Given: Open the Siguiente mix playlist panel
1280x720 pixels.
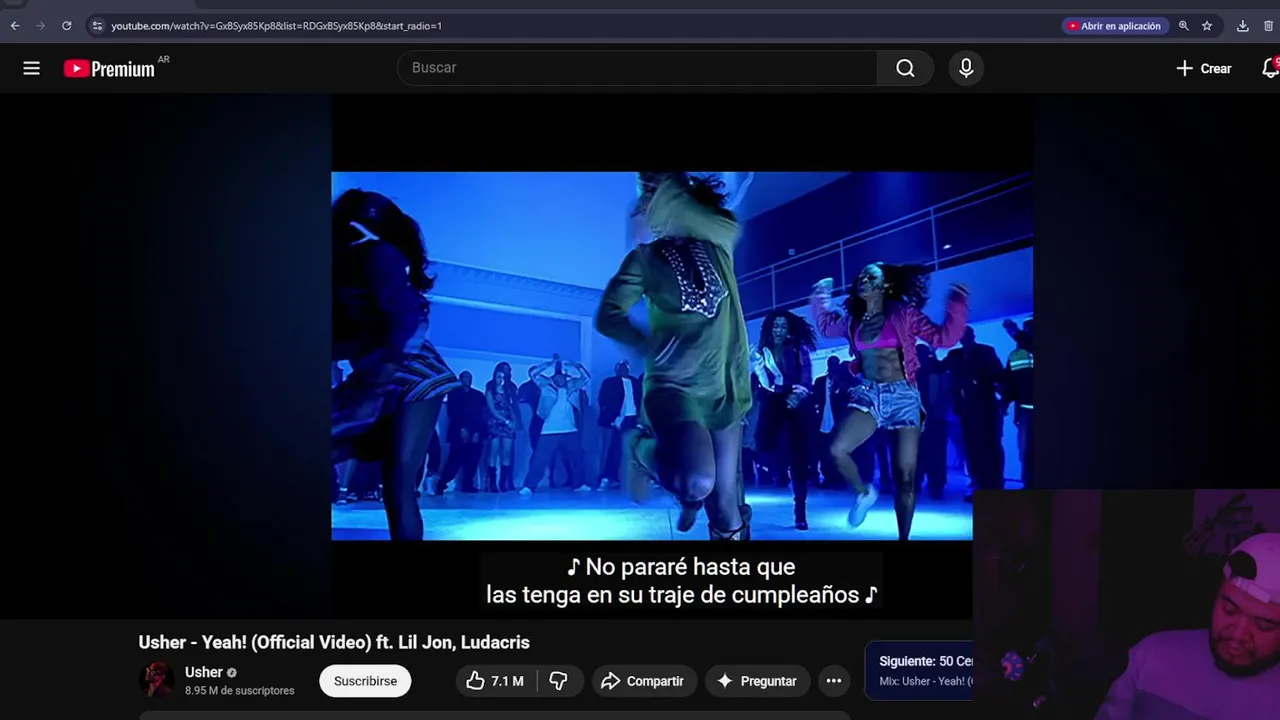Looking at the screenshot, I should click(x=919, y=671).
